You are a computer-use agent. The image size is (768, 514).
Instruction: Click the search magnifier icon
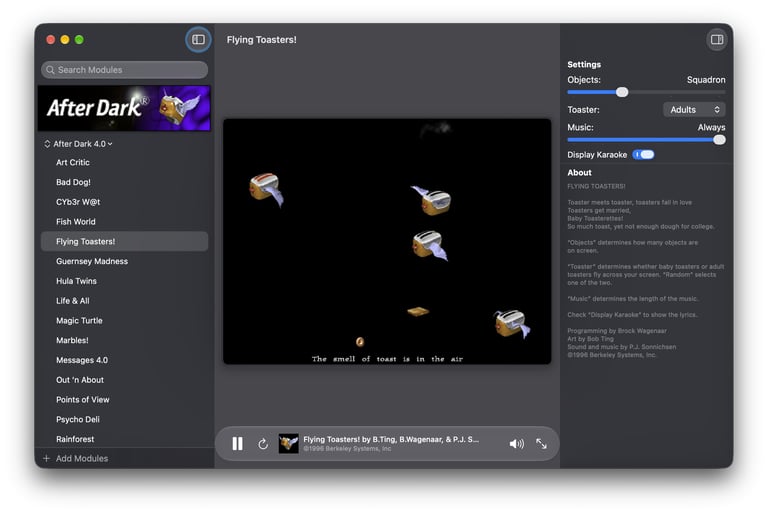[x=50, y=70]
